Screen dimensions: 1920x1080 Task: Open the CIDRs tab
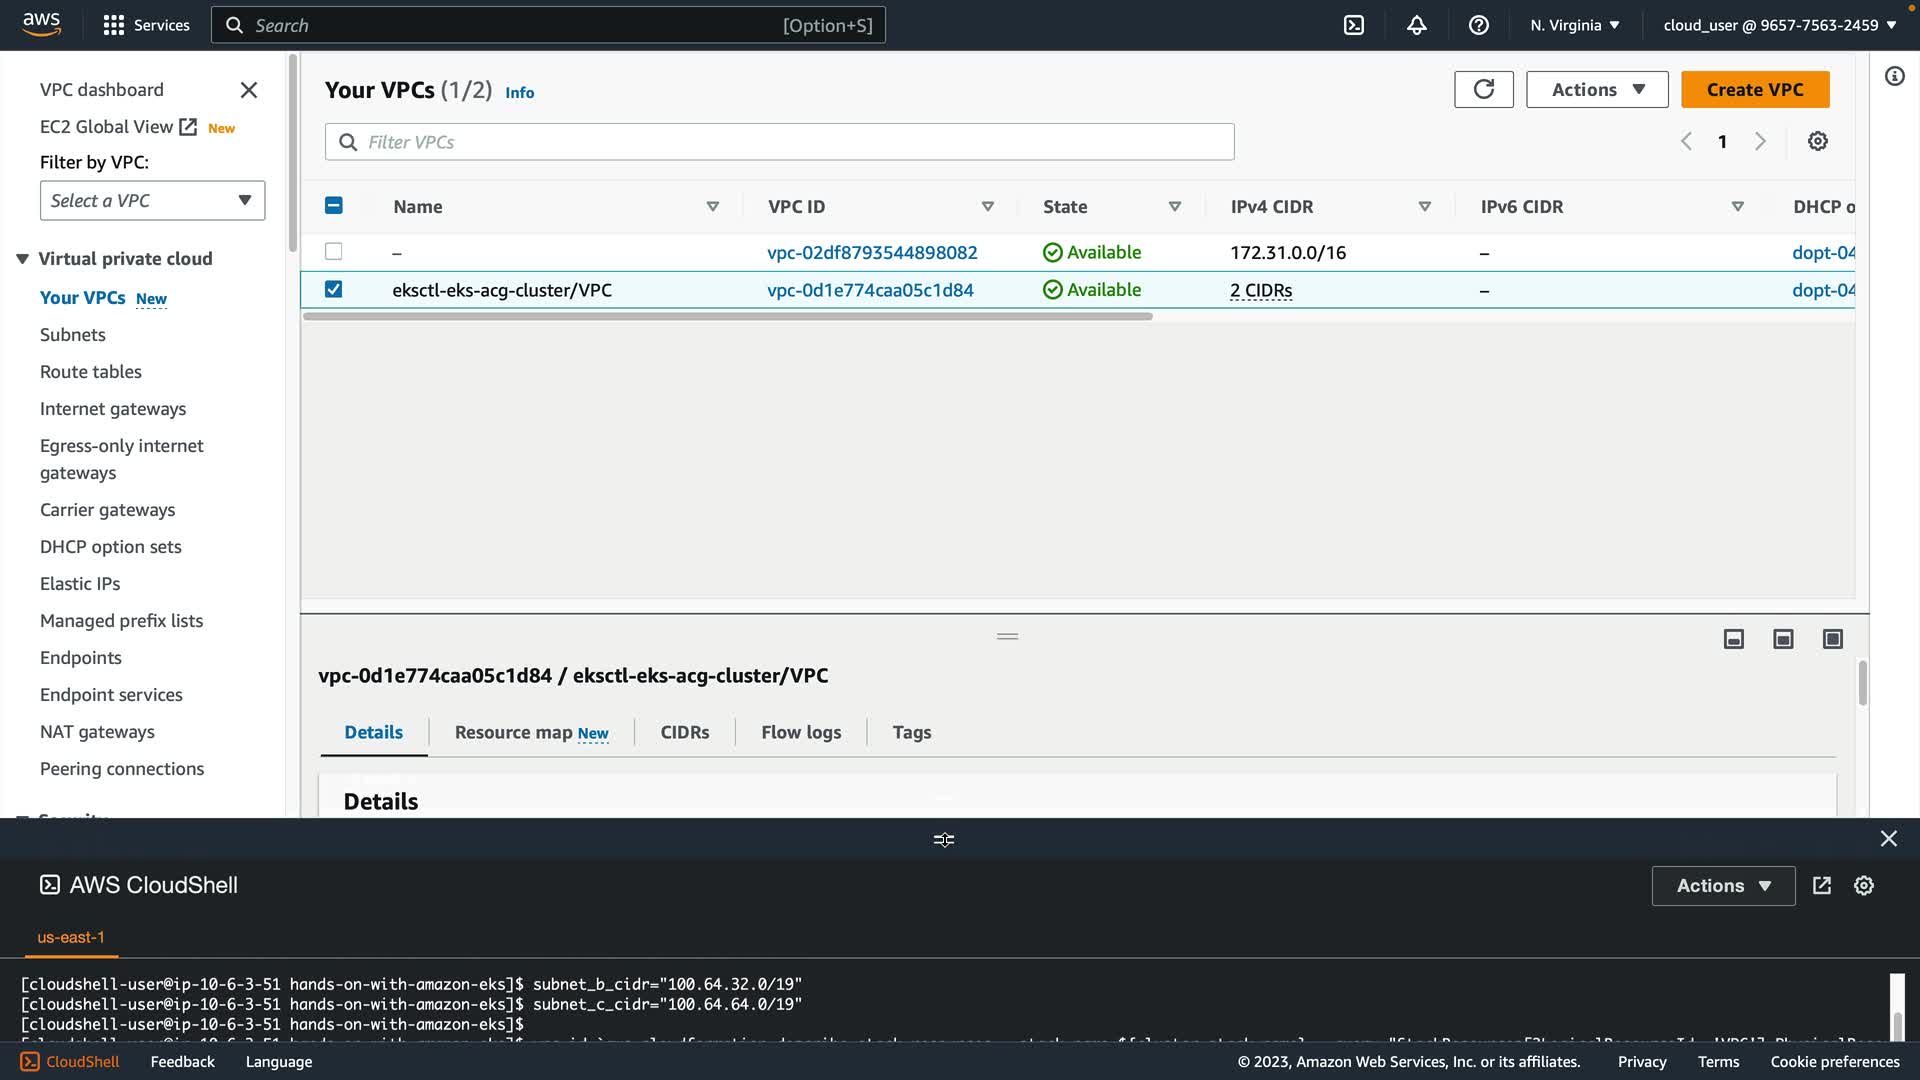684,732
